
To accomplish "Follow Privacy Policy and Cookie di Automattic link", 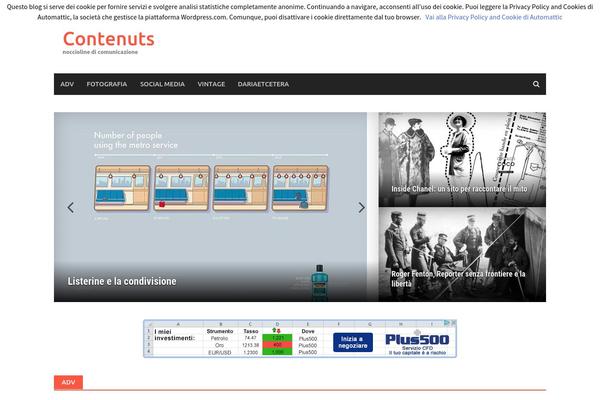I will (x=494, y=17).
